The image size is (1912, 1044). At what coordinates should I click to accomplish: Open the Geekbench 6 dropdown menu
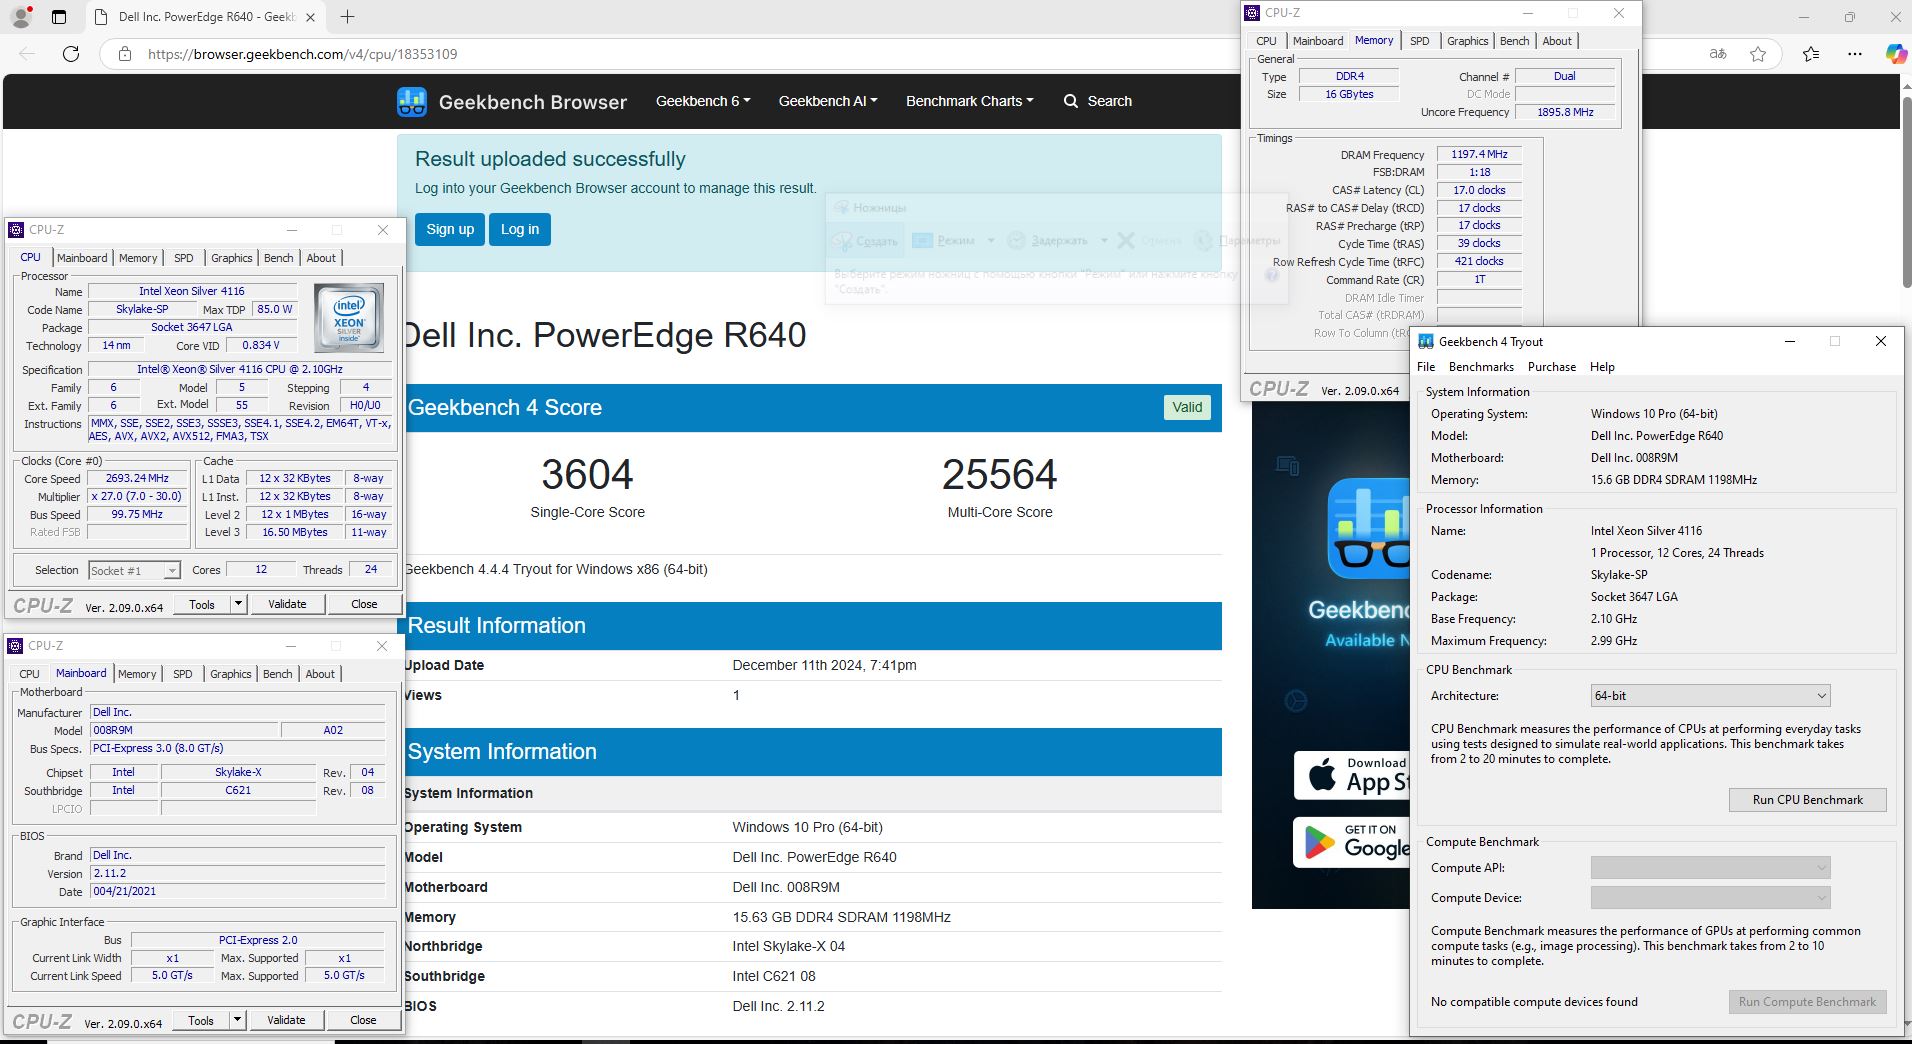click(x=703, y=101)
